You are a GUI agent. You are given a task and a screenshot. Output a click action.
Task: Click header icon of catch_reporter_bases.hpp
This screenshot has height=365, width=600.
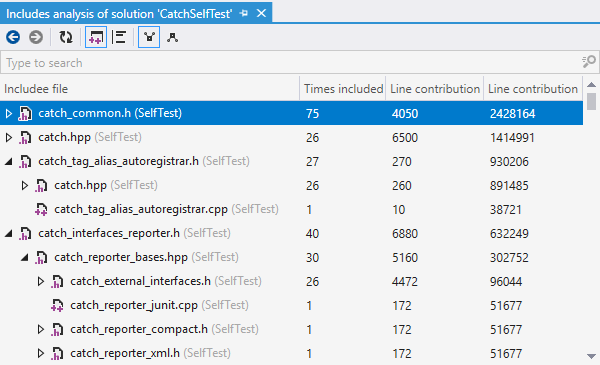(41, 258)
